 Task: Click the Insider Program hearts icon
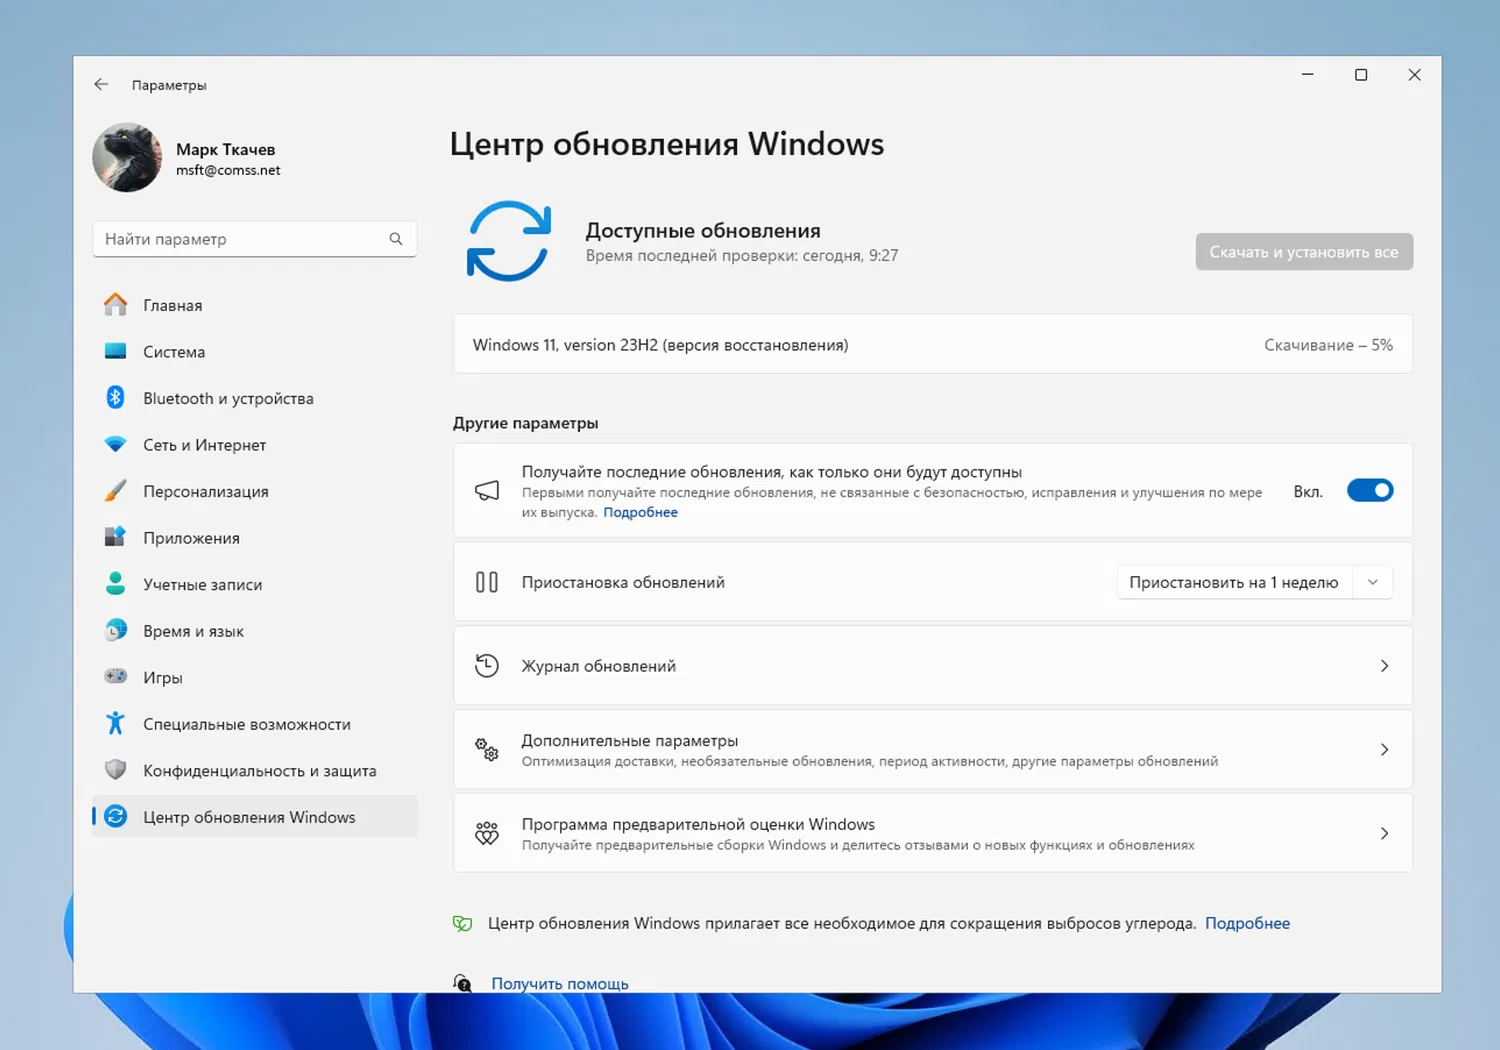tap(487, 833)
